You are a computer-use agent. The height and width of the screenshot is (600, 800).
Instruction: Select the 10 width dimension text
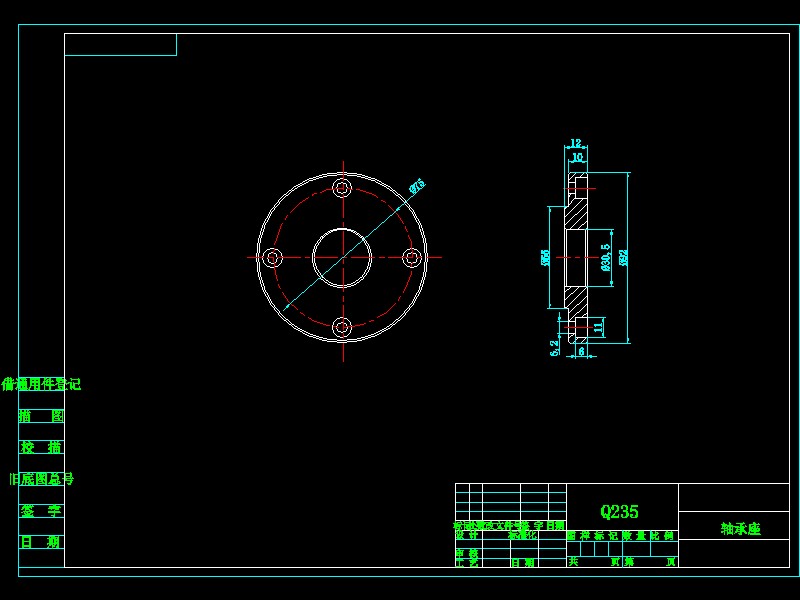pos(577,157)
